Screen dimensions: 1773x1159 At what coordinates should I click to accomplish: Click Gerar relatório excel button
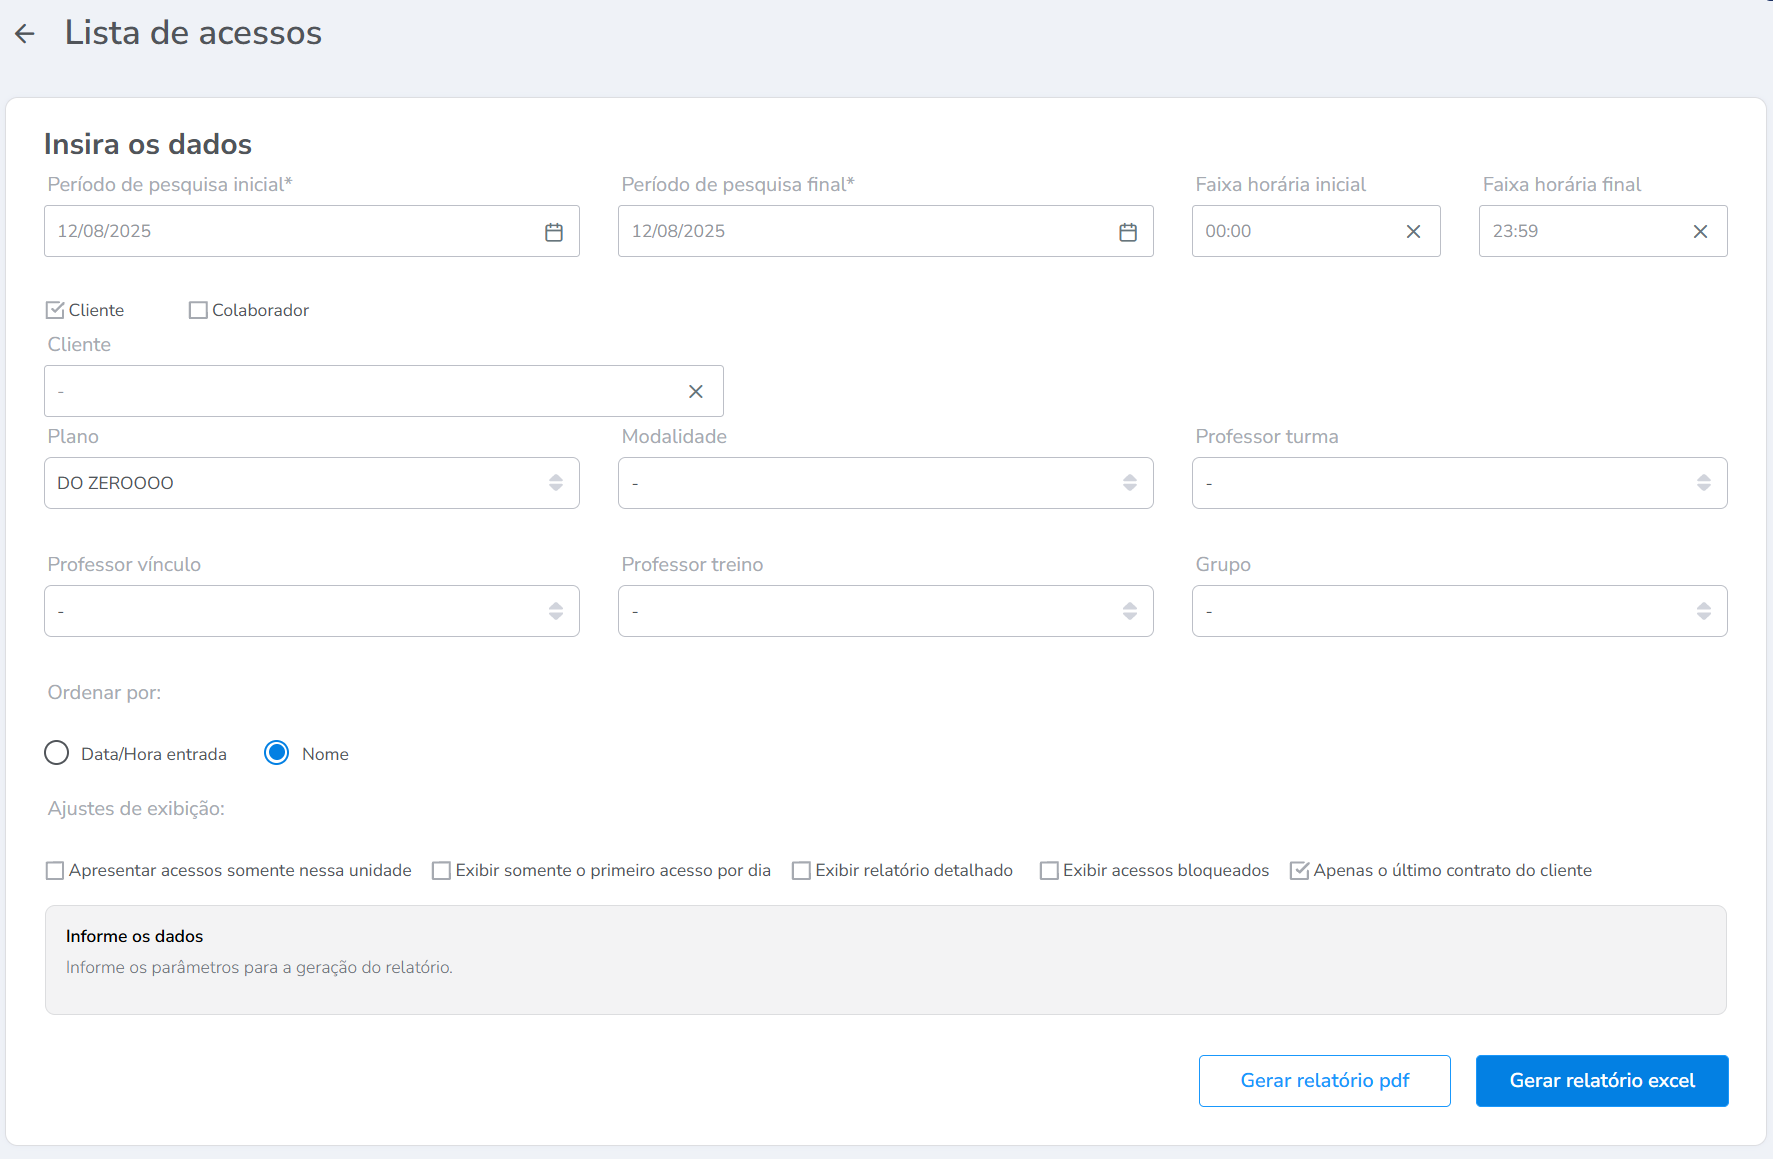(x=1601, y=1081)
